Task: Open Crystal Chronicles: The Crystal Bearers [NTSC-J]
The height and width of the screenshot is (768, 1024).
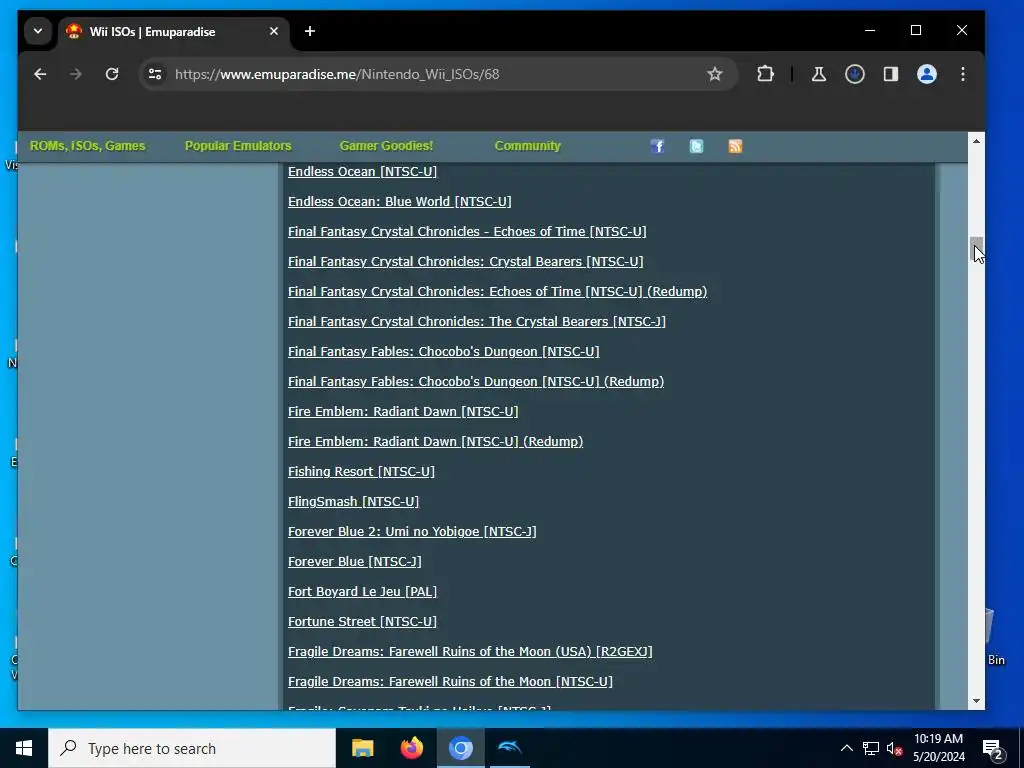Action: [477, 322]
